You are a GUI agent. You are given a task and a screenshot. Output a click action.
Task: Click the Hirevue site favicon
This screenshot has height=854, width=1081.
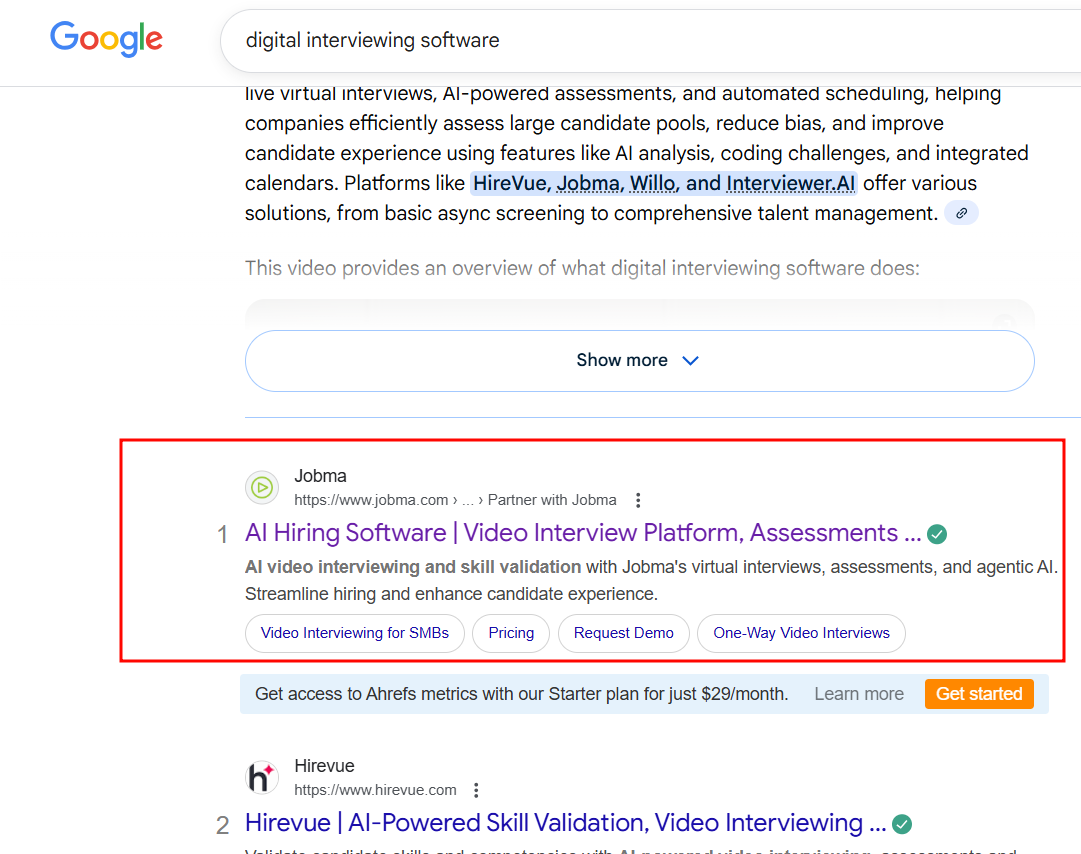[261, 777]
